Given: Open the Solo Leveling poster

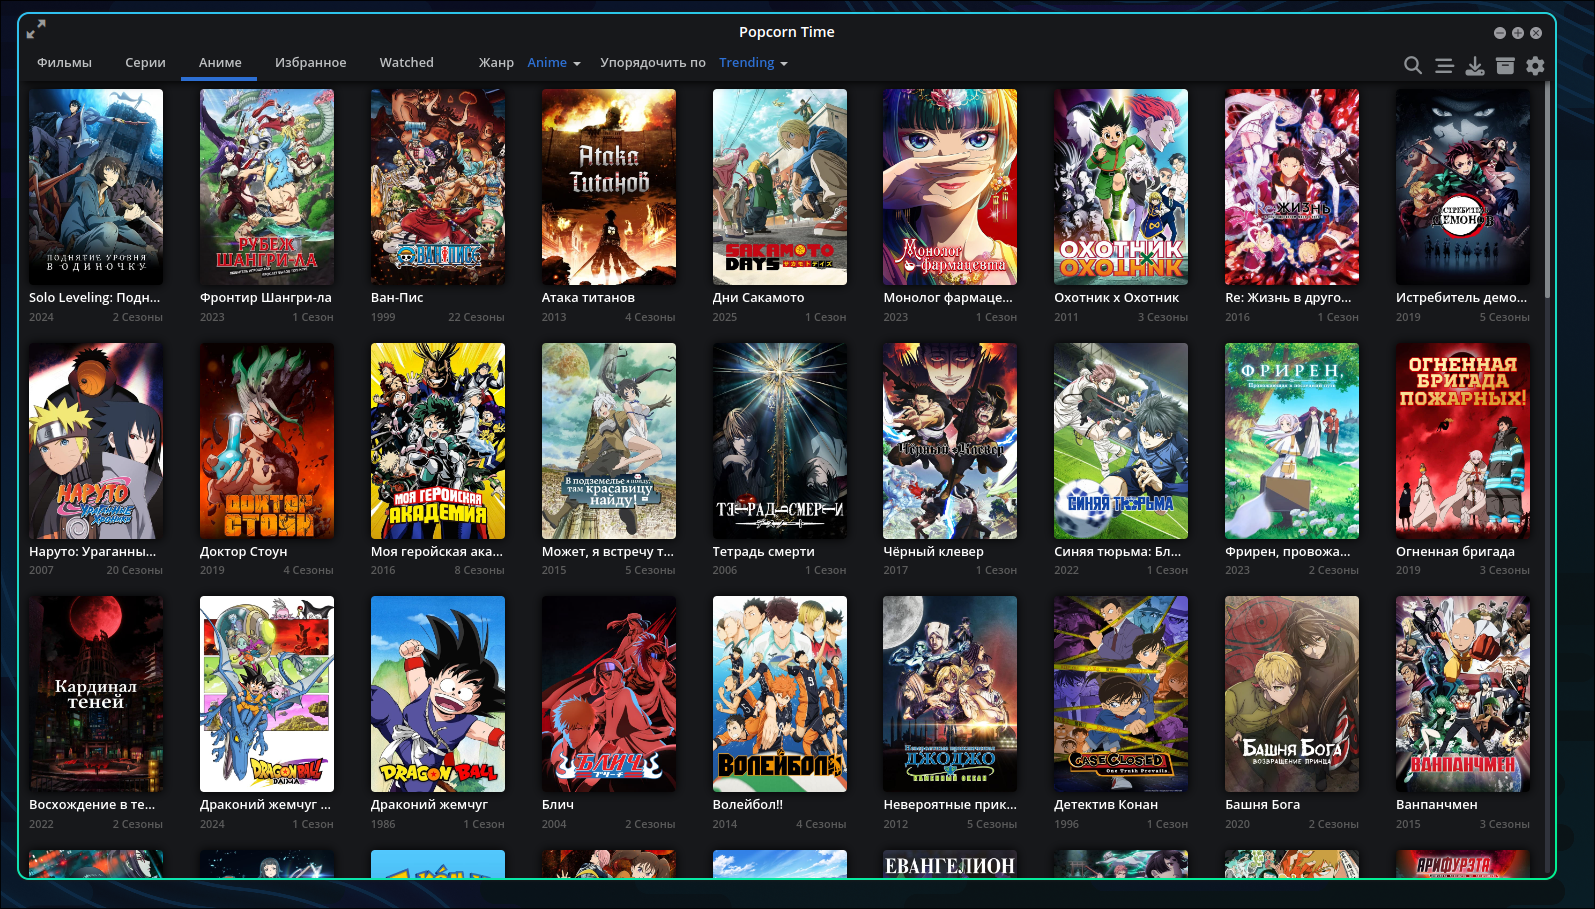Looking at the screenshot, I should 96,187.
